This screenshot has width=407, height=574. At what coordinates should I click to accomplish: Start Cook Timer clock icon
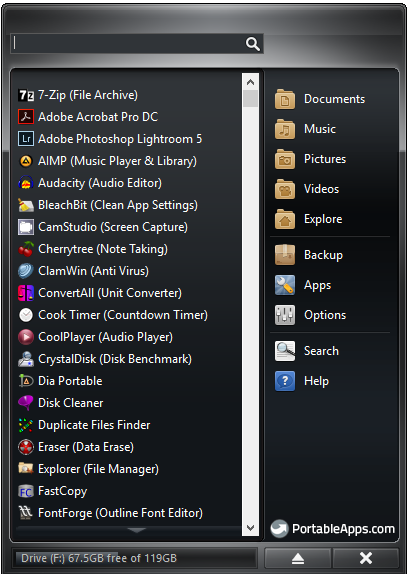tap(26, 315)
